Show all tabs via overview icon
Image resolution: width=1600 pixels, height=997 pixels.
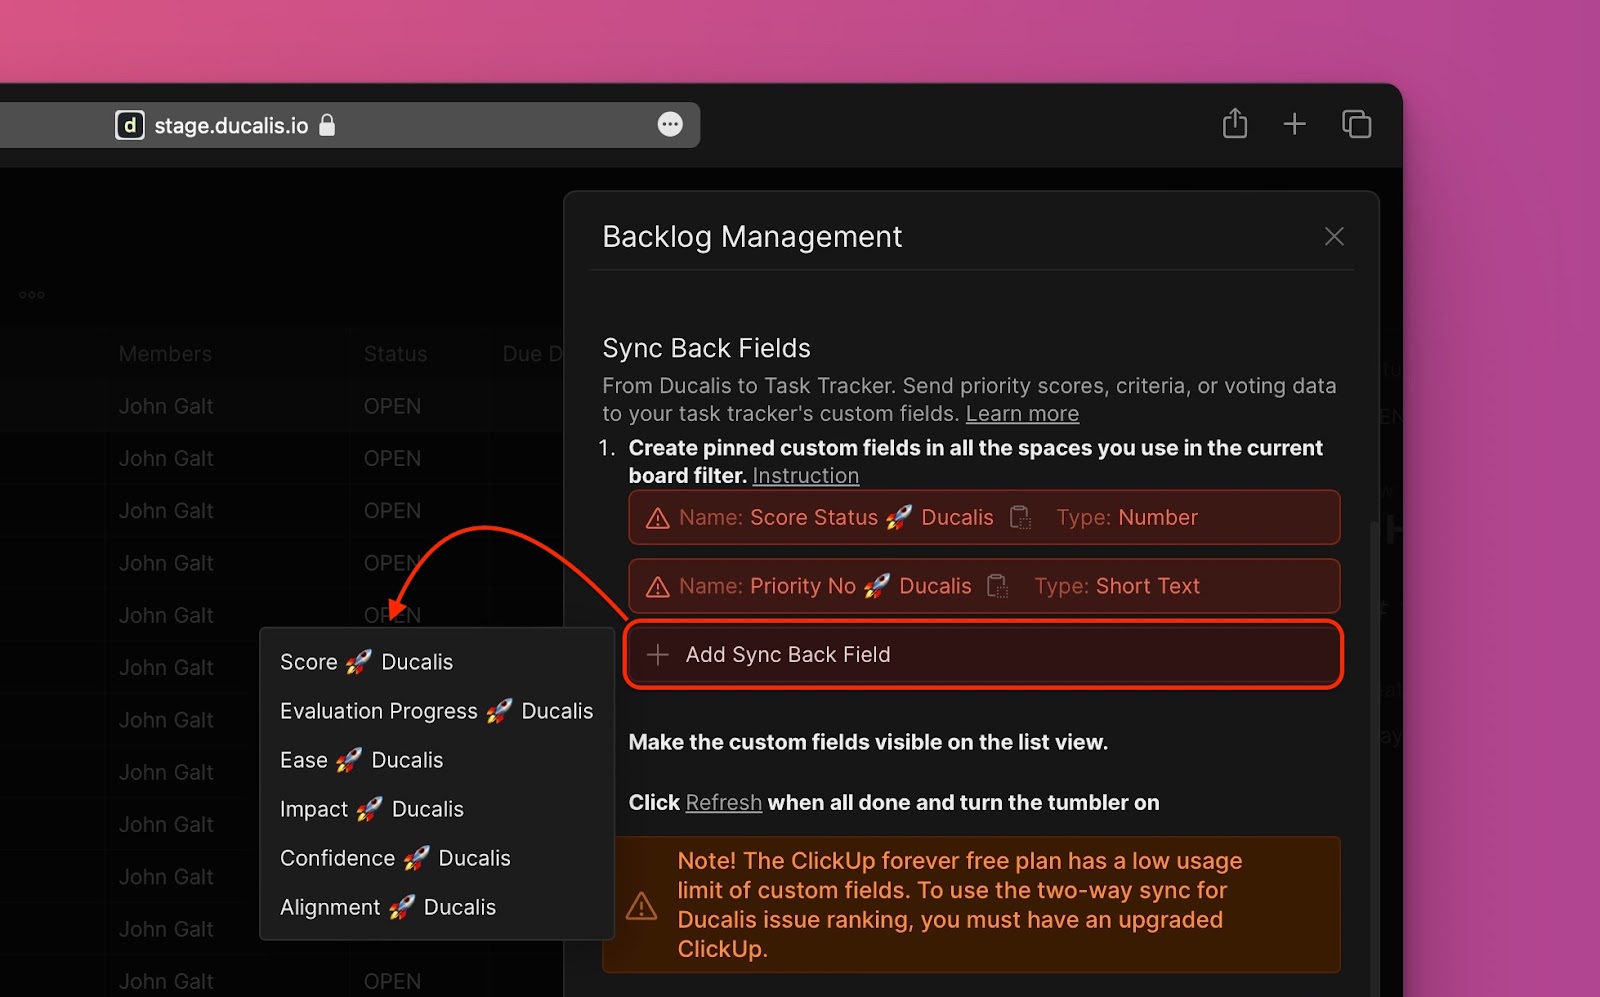tap(1356, 123)
